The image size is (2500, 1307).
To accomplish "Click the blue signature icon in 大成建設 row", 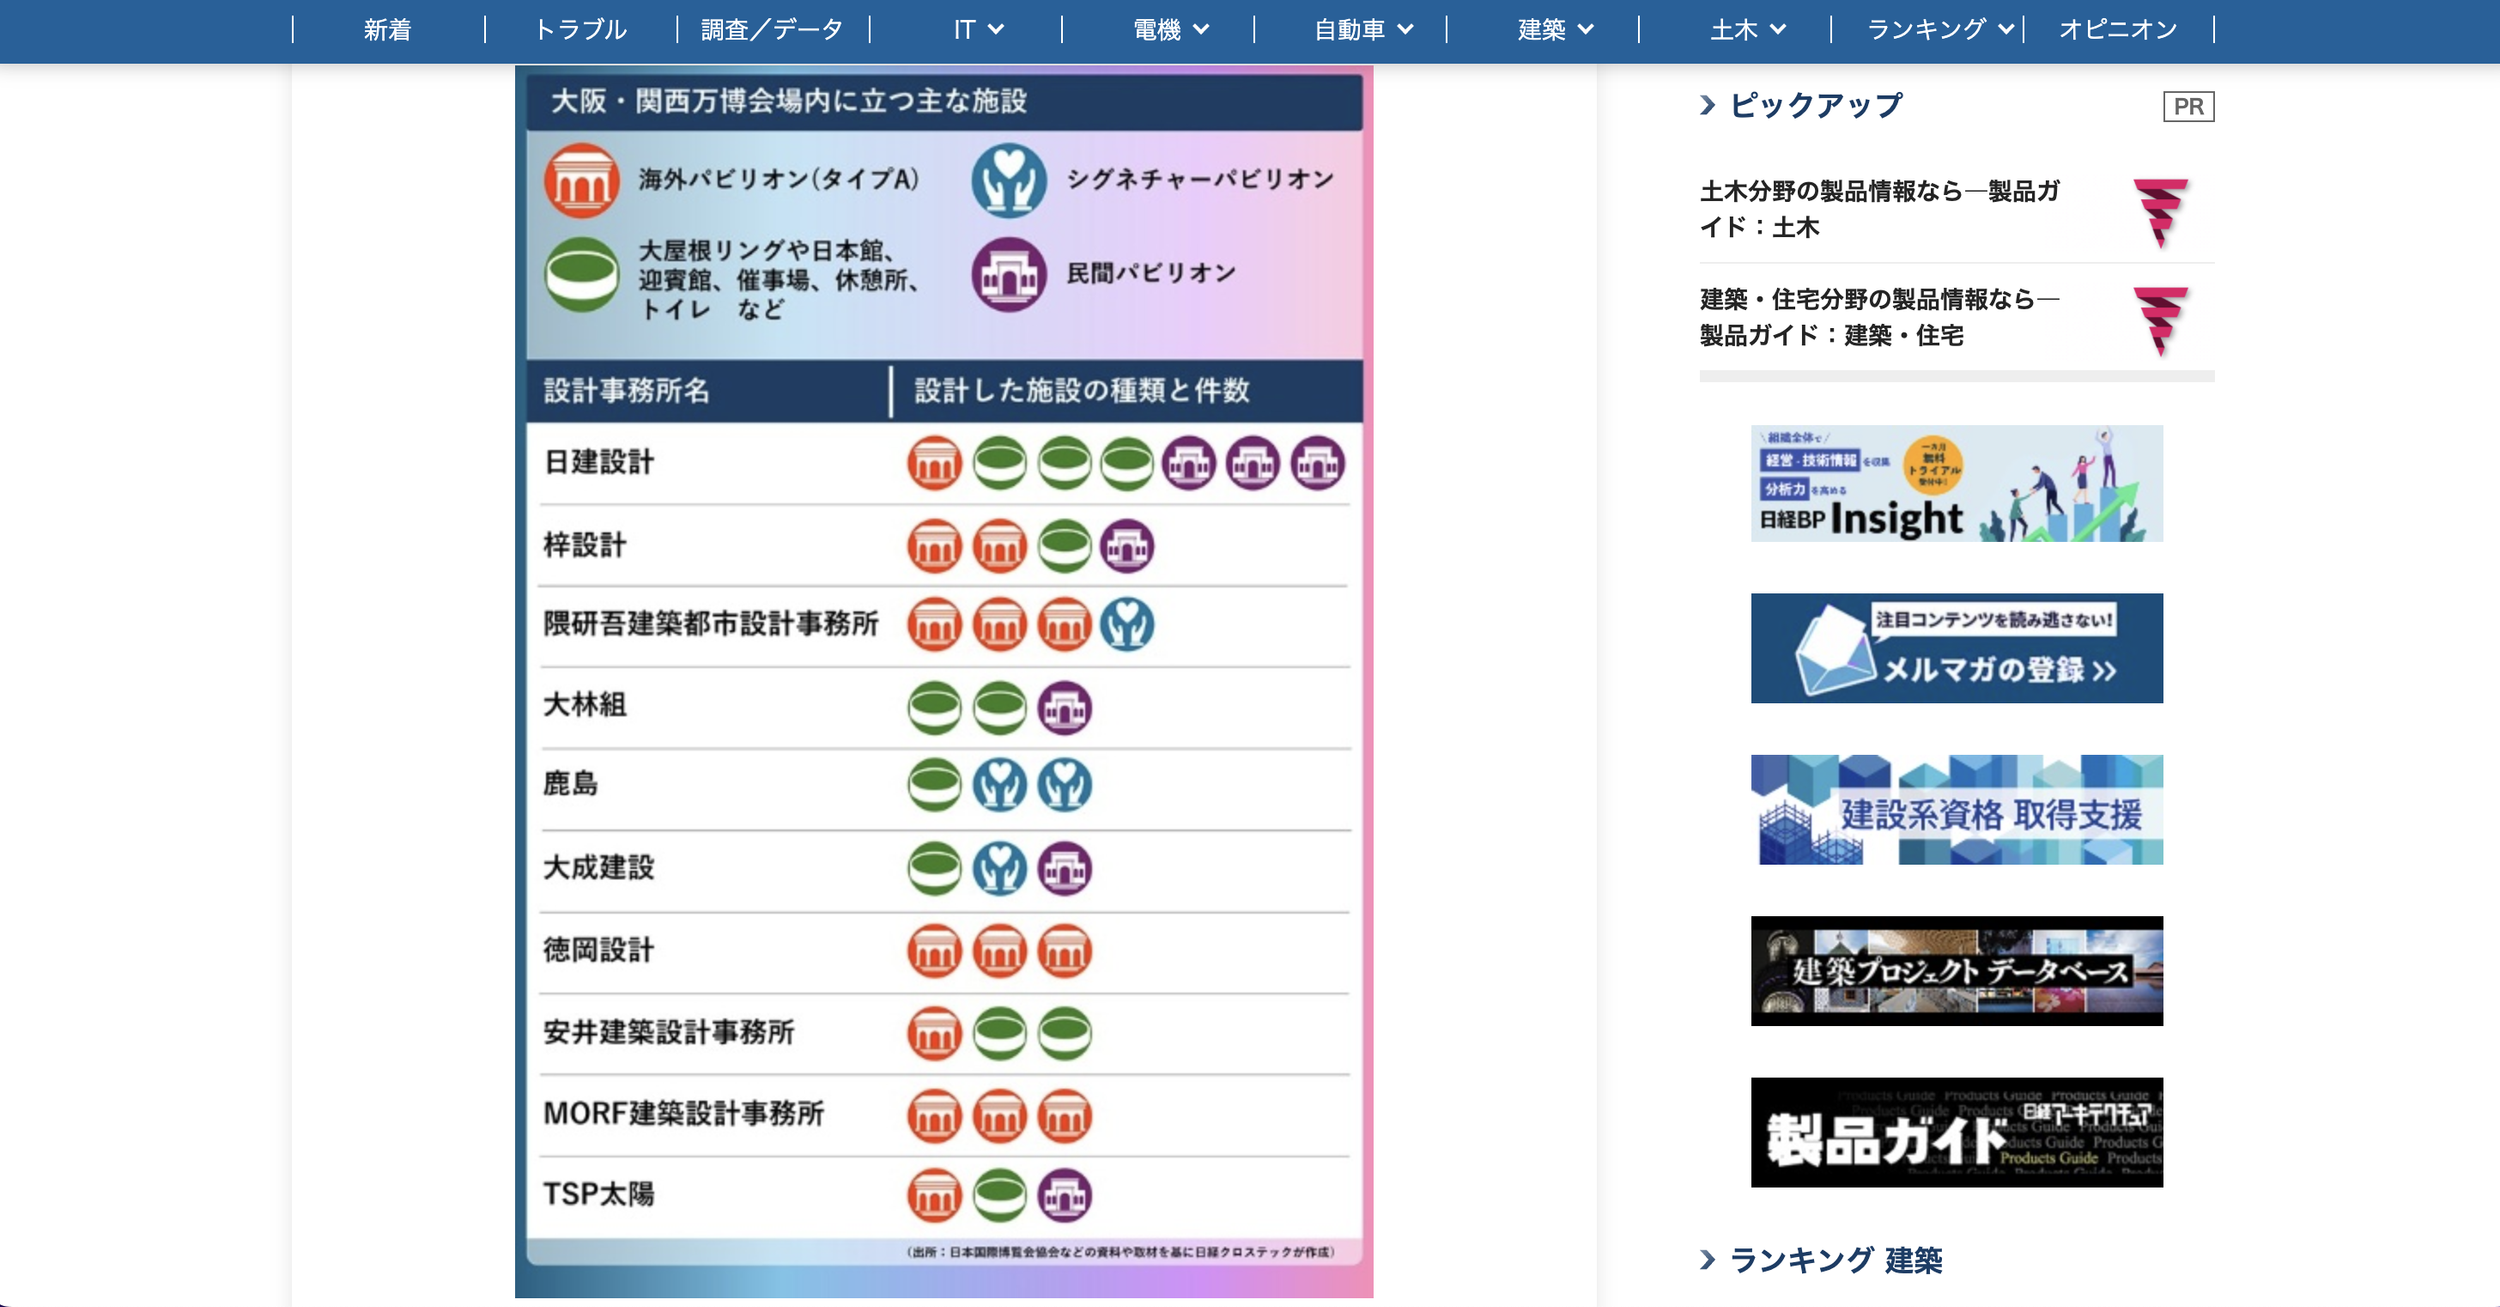I will [1000, 868].
